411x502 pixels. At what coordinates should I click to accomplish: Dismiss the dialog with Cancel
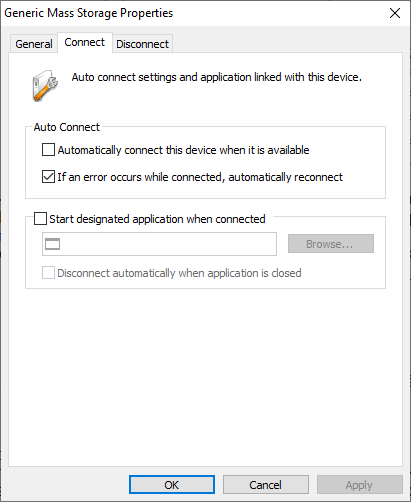[266, 485]
